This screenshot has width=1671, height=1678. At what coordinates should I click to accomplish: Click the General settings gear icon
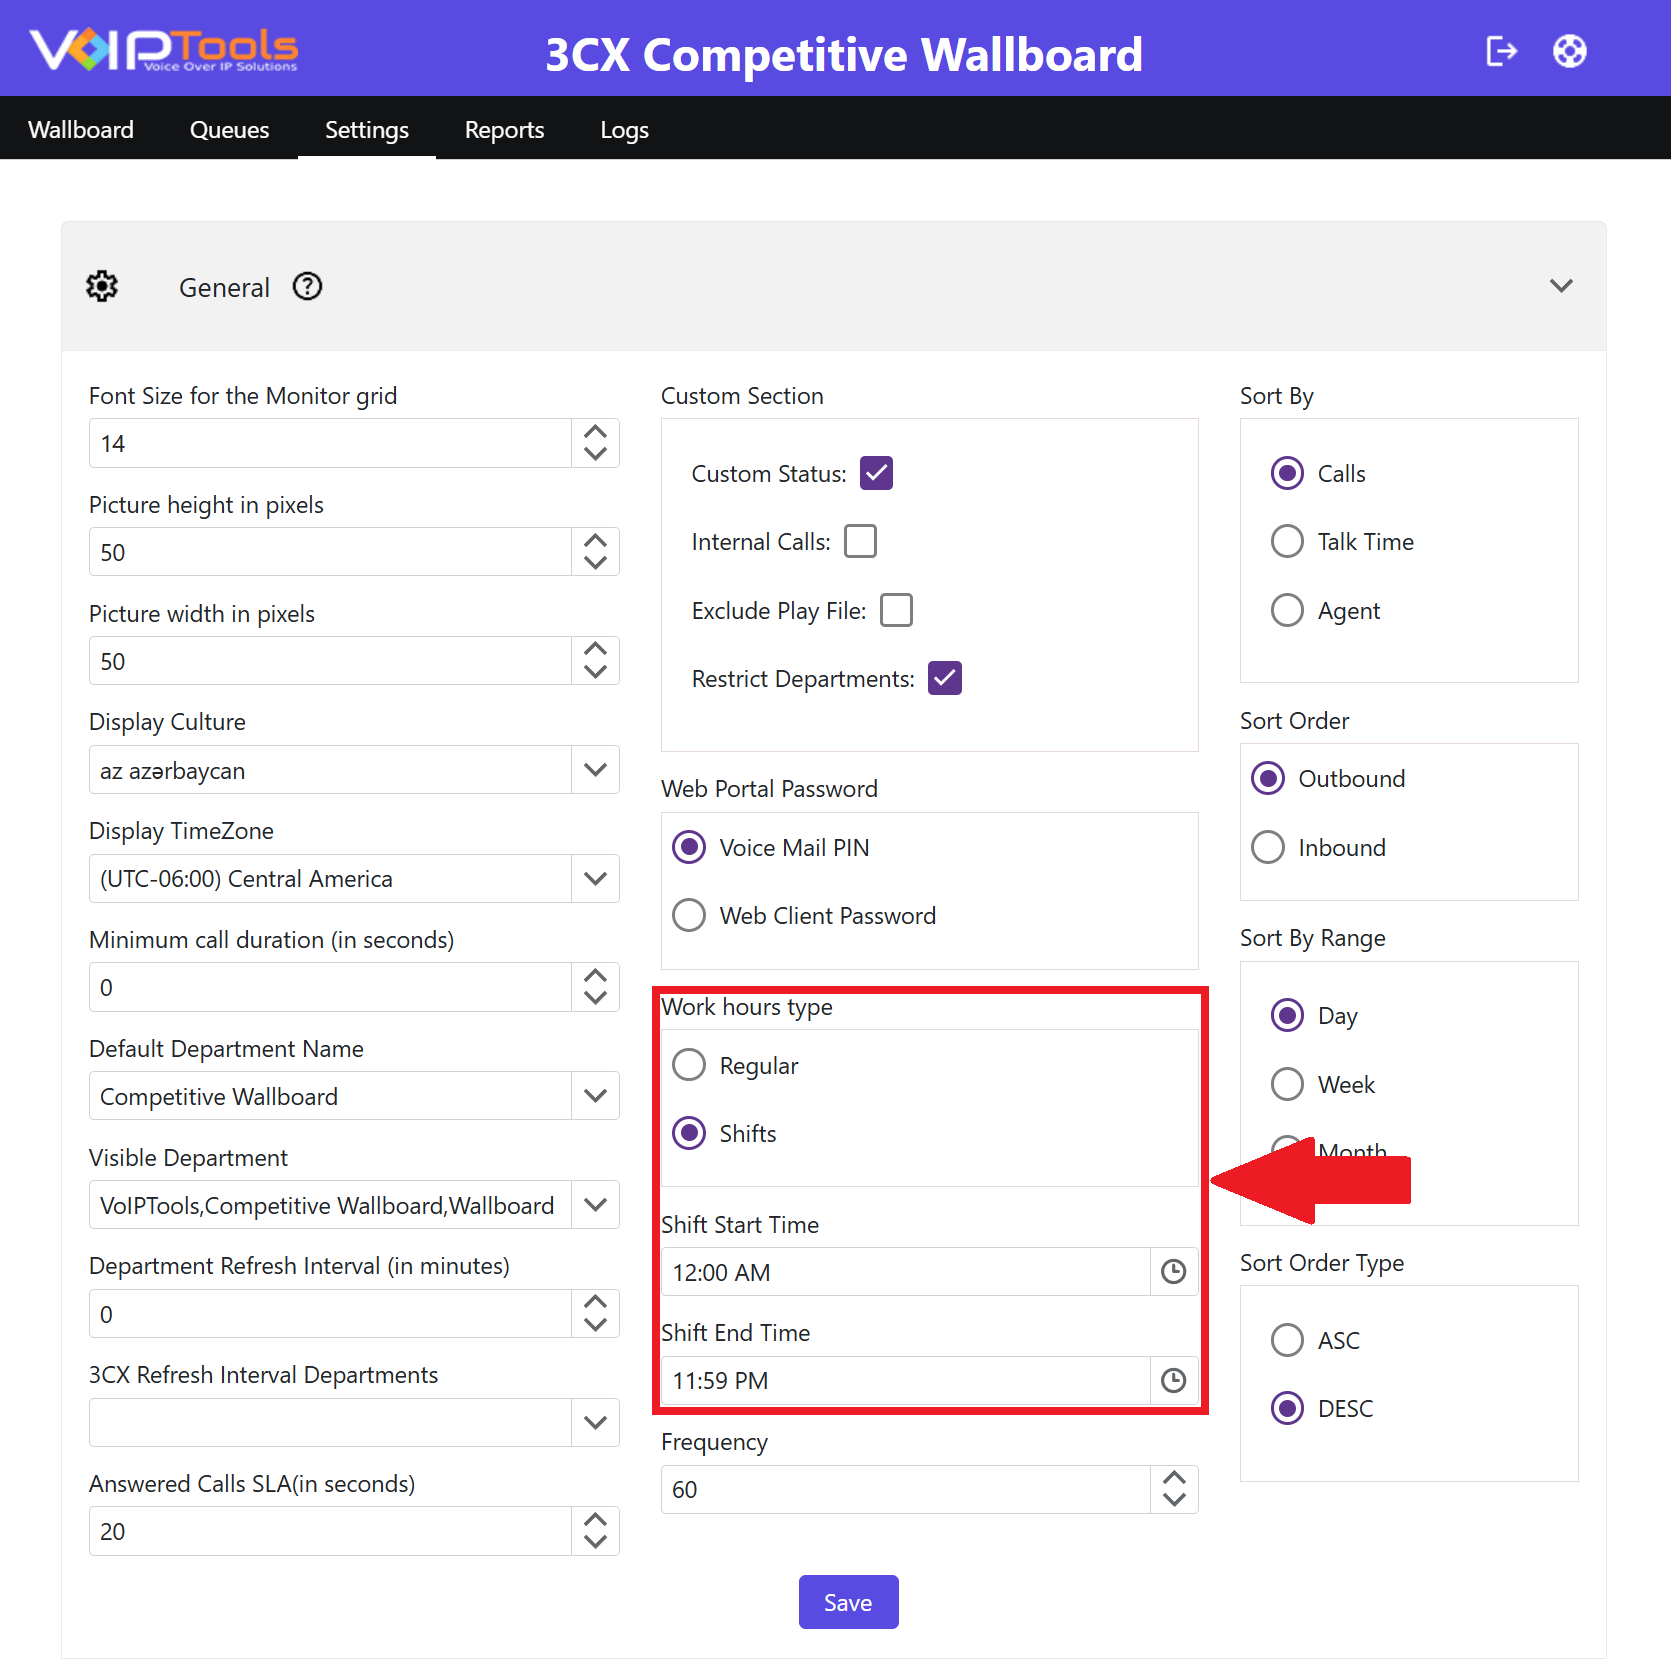pos(102,287)
